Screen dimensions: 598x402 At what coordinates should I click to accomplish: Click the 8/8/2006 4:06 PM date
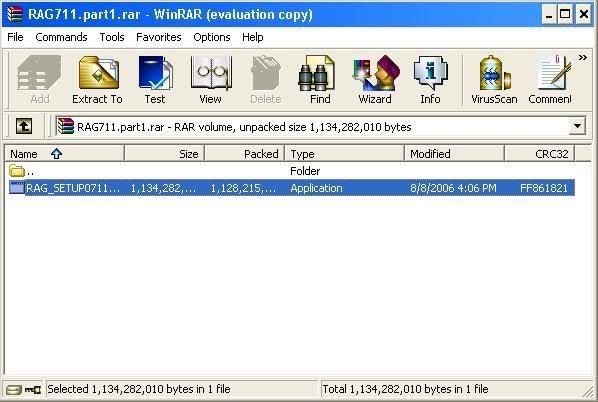click(453, 188)
